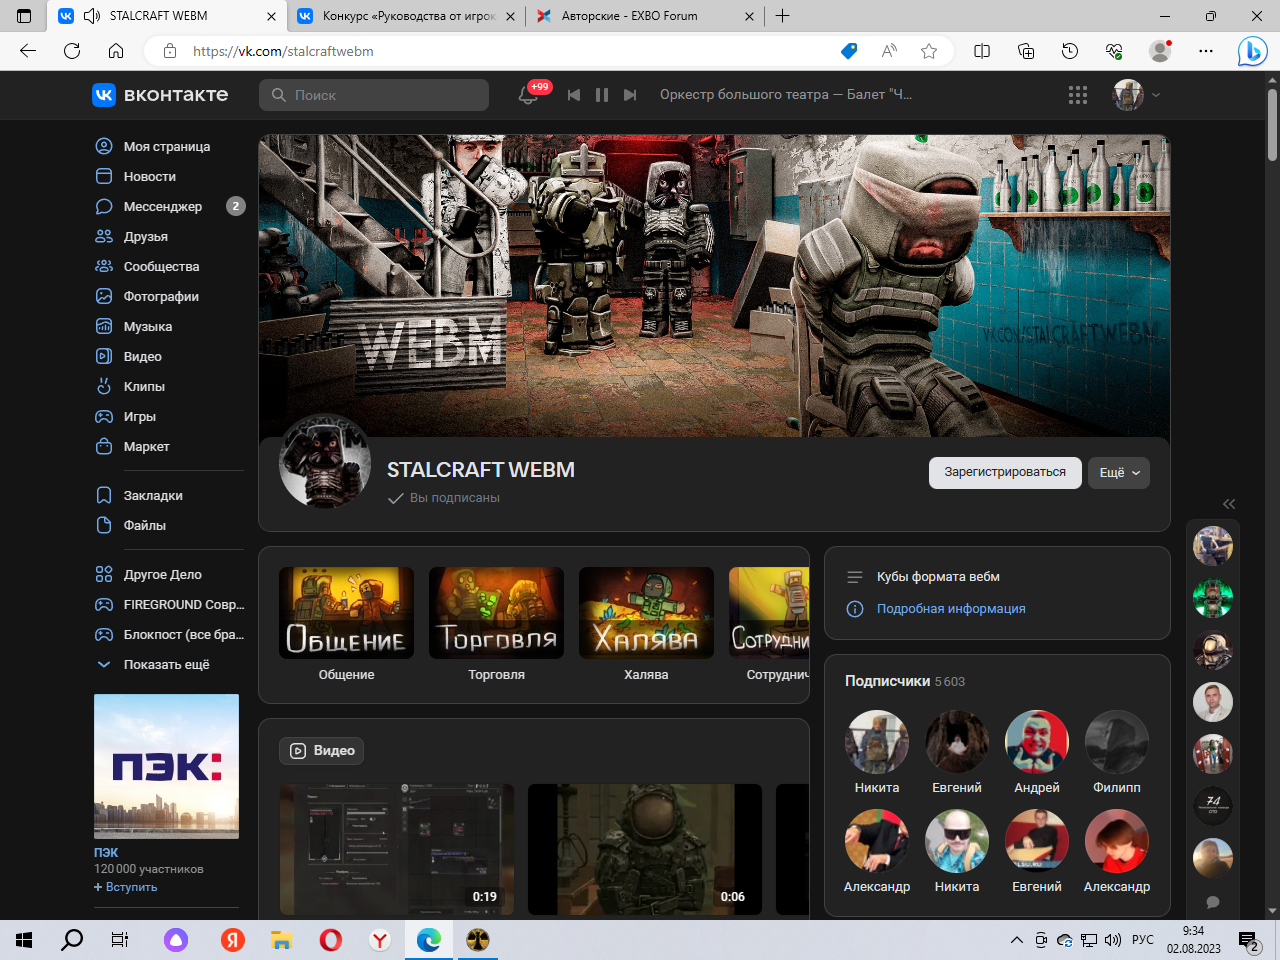This screenshot has height=960, width=1280.
Task: Open a new browser tab
Action: 783,16
